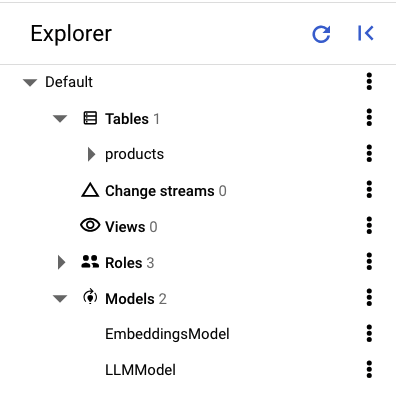396x397 pixels.
Task: Select the LLMModel entry
Action: pos(140,370)
